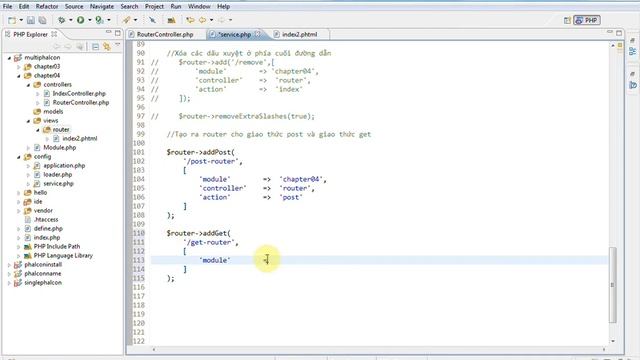
Task: Expand the chapter03 folder
Action: (19, 67)
